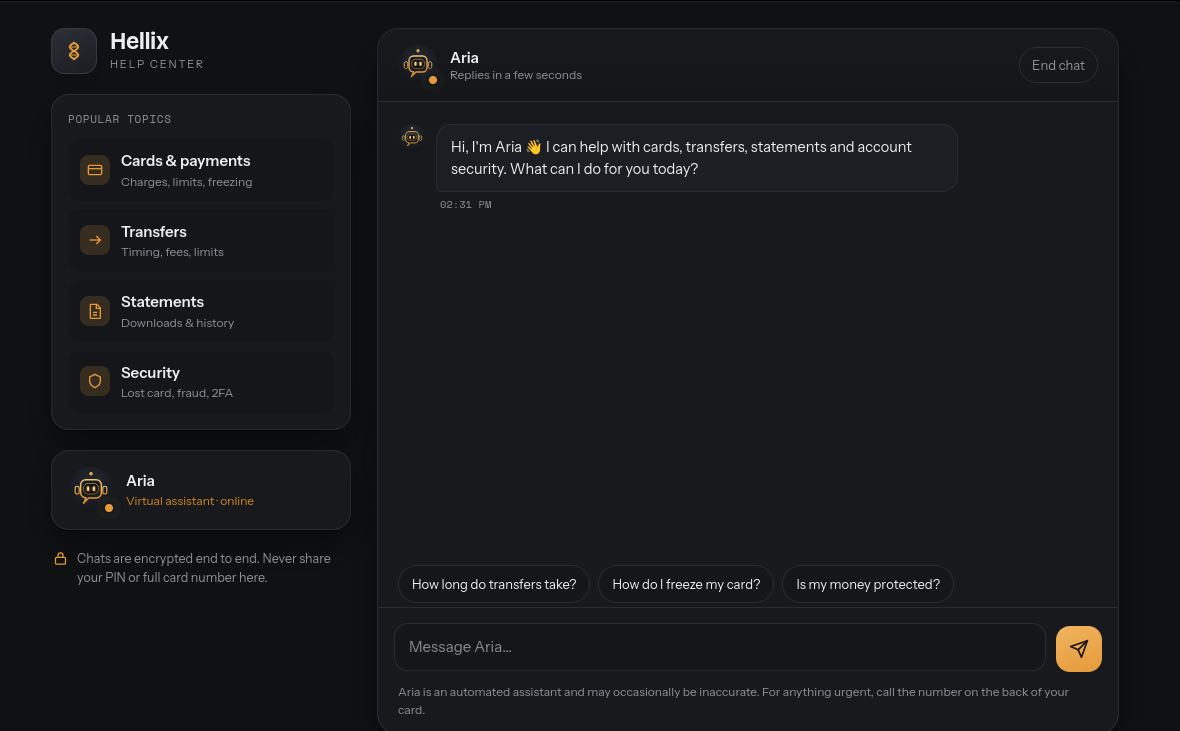The image size is (1180, 731).
Task: Choose the "How do I freeze my card?" suggestion
Action: tap(686, 584)
